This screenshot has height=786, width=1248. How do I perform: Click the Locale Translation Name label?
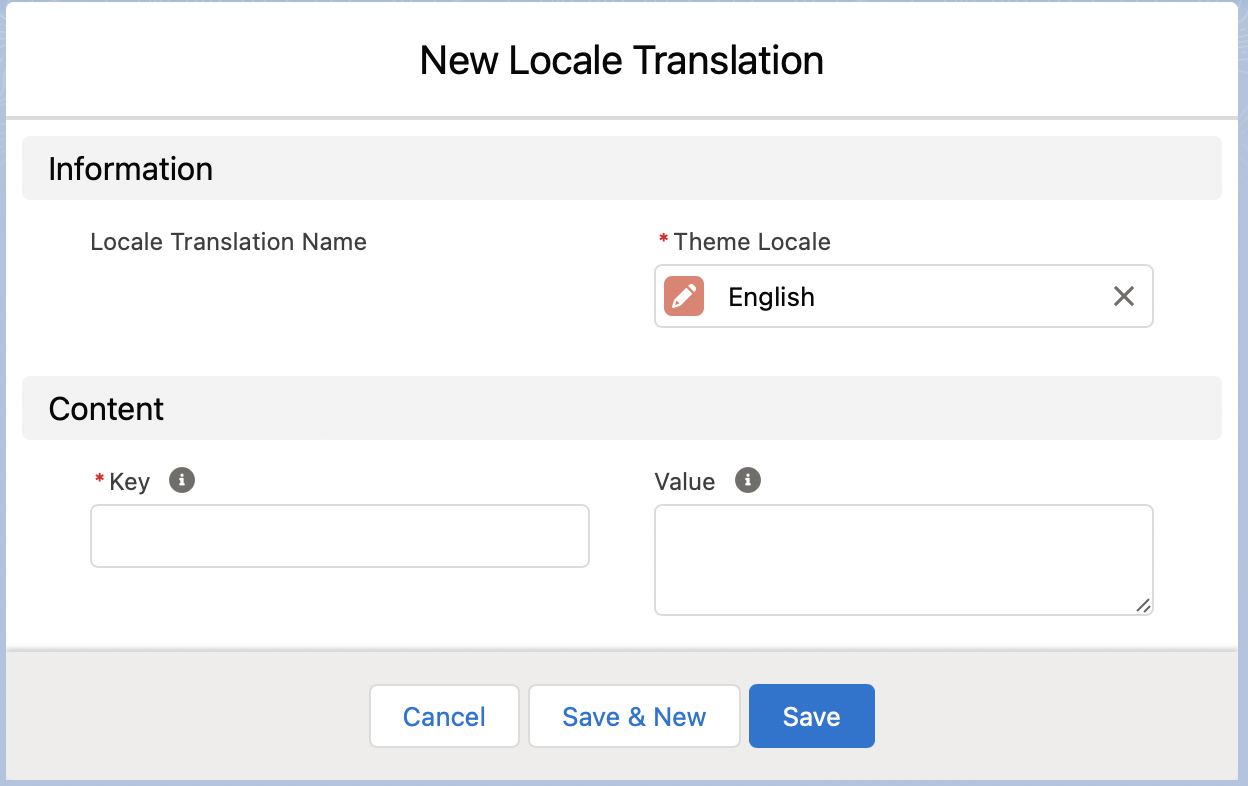coord(228,242)
